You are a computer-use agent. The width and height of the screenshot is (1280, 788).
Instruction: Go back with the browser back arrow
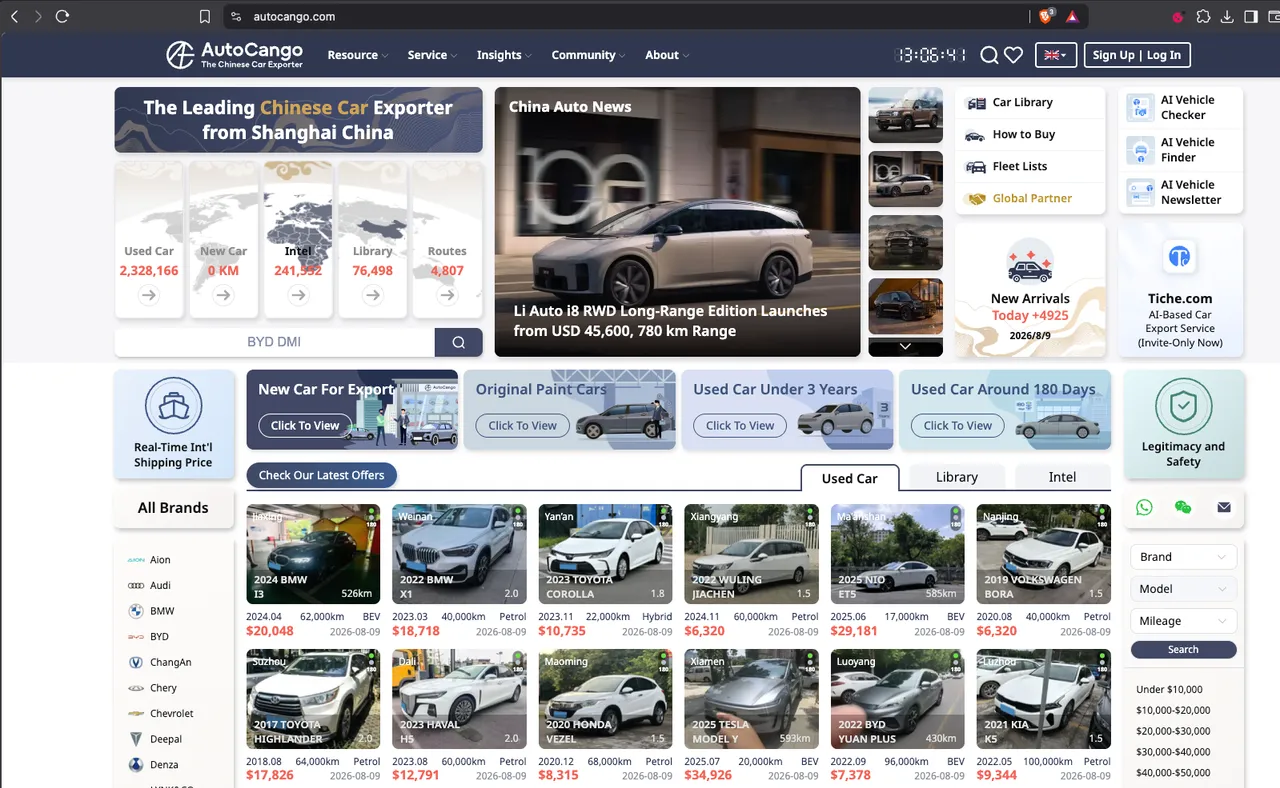click(x=14, y=16)
